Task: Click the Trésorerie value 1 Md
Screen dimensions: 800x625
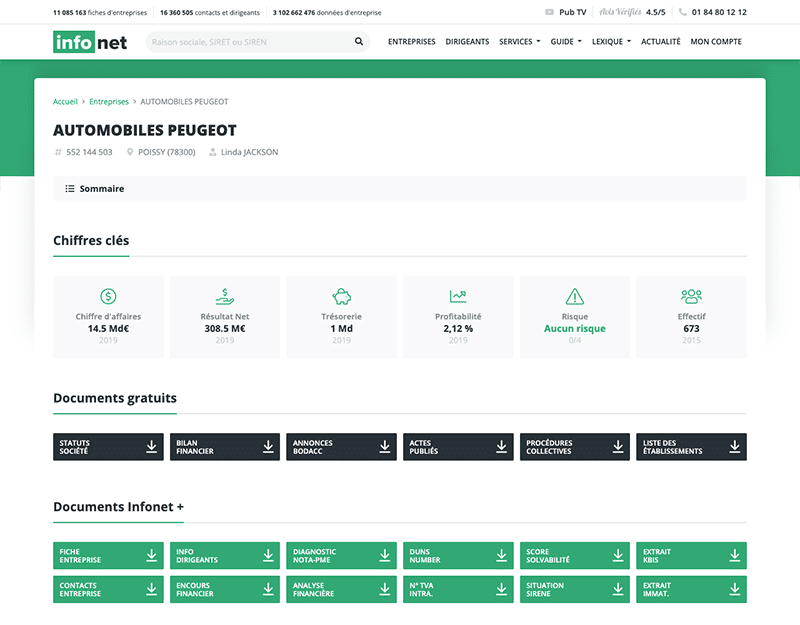Action: pos(341,329)
